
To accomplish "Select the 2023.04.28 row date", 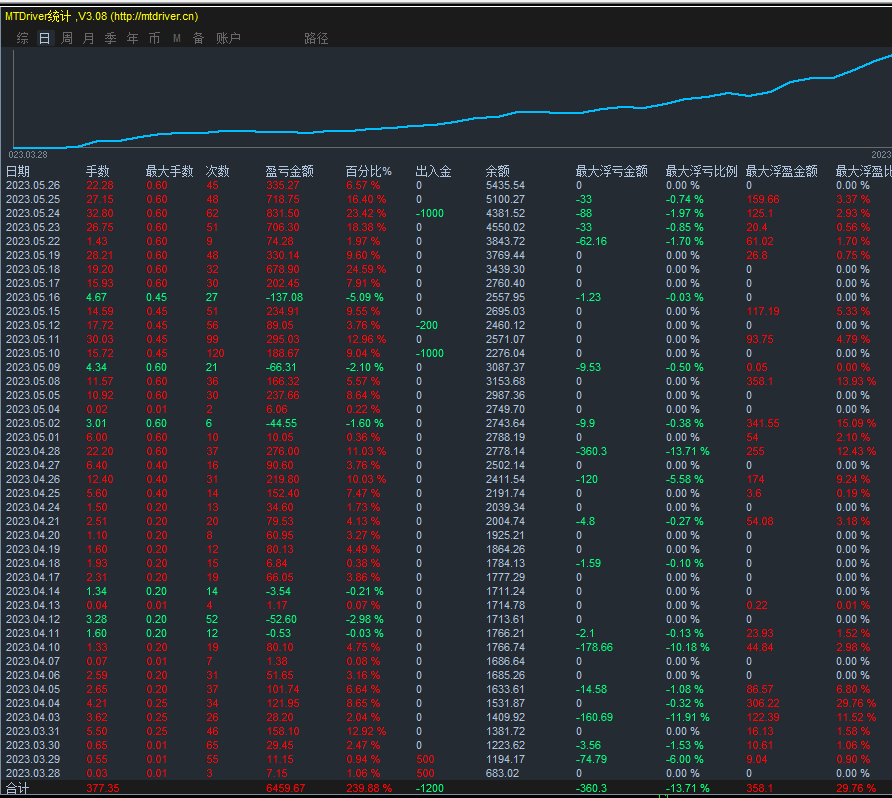I will pos(33,451).
